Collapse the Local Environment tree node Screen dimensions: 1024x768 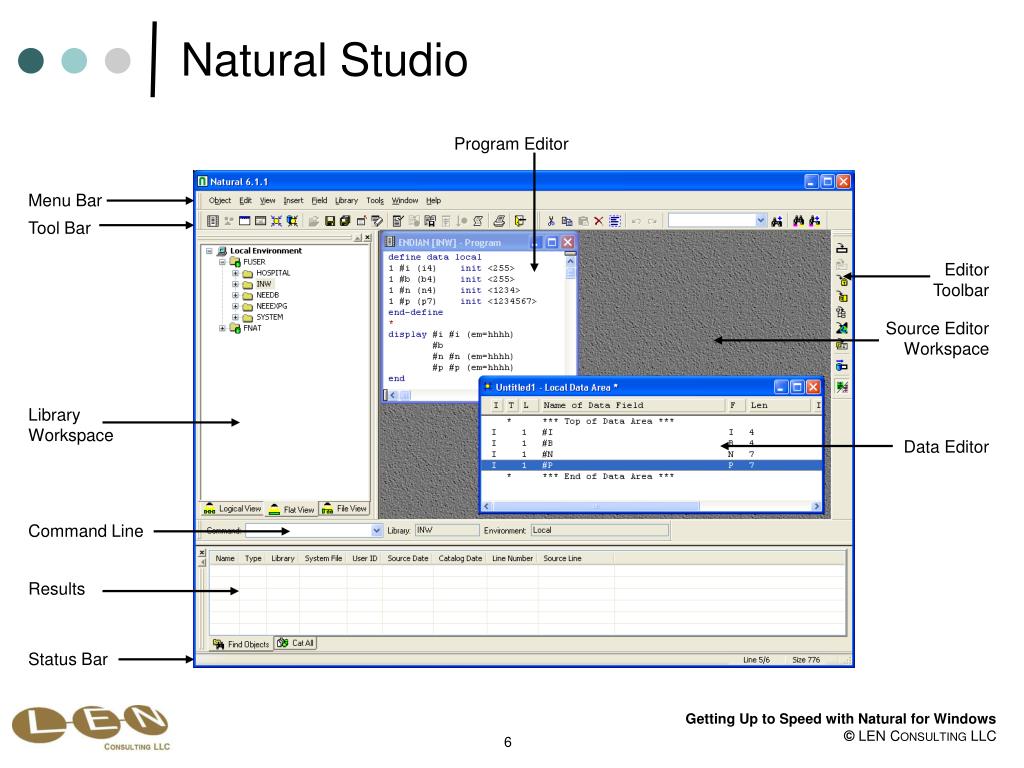click(x=209, y=251)
